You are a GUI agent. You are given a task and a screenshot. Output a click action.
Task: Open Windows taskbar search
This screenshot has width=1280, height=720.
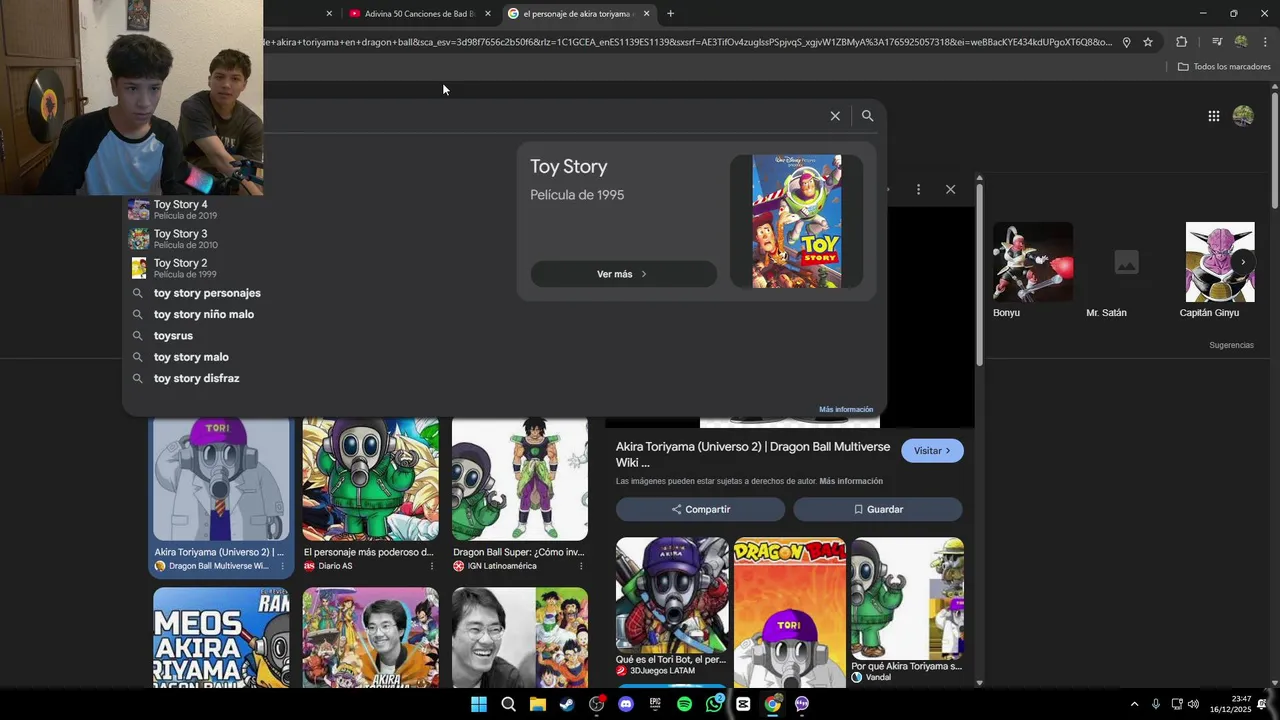coord(508,704)
